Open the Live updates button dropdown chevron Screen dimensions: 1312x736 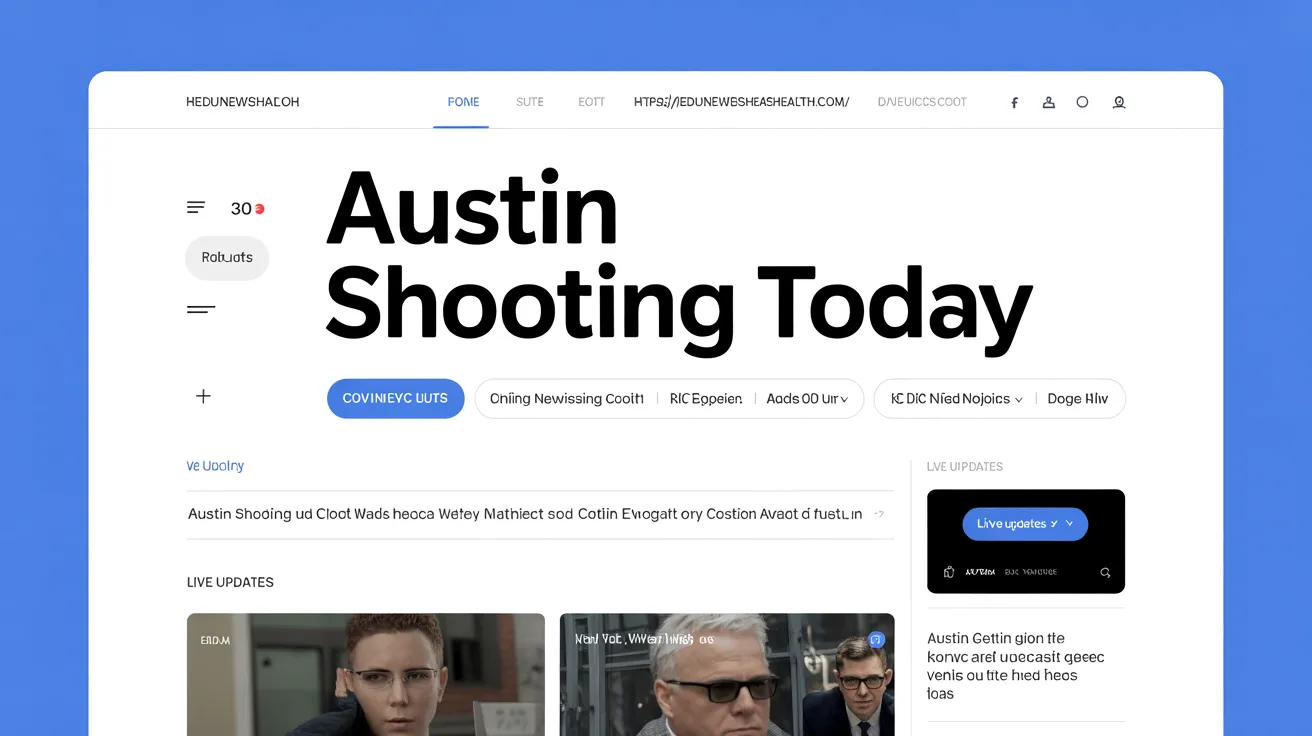click(1069, 524)
